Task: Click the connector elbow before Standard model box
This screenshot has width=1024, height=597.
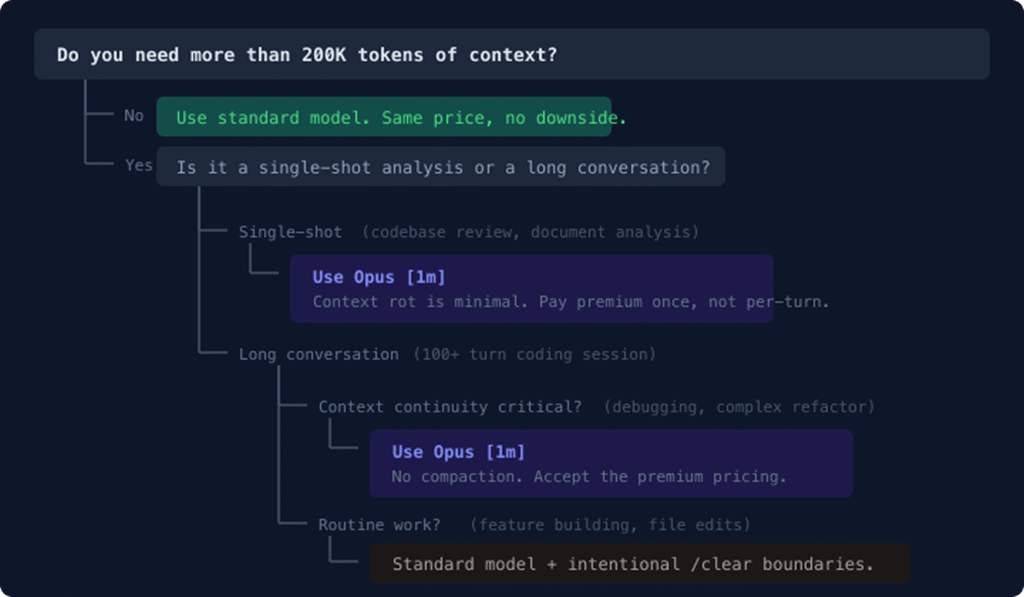Action: 344,549
